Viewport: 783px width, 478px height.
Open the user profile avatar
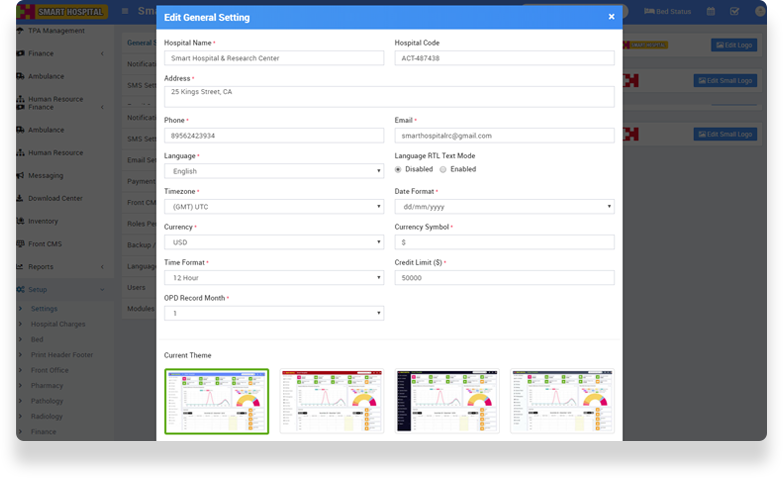pos(759,11)
